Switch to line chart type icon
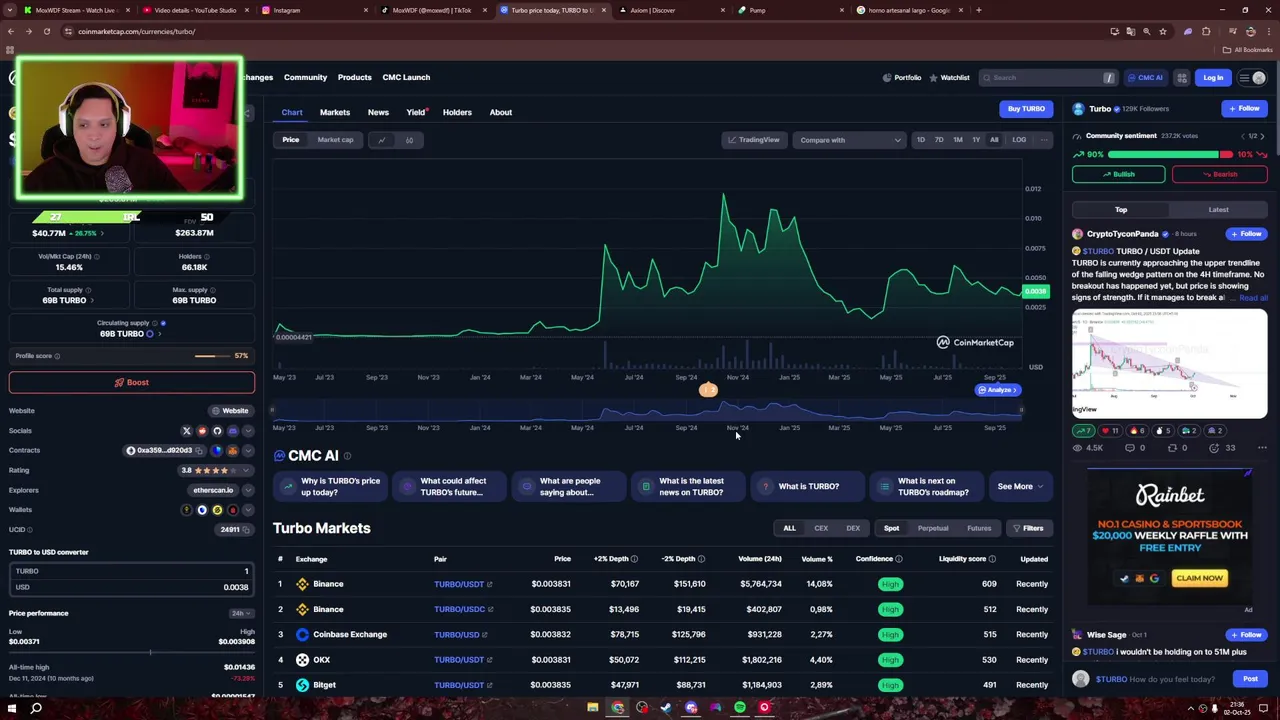1280x720 pixels. pyautogui.click(x=381, y=140)
